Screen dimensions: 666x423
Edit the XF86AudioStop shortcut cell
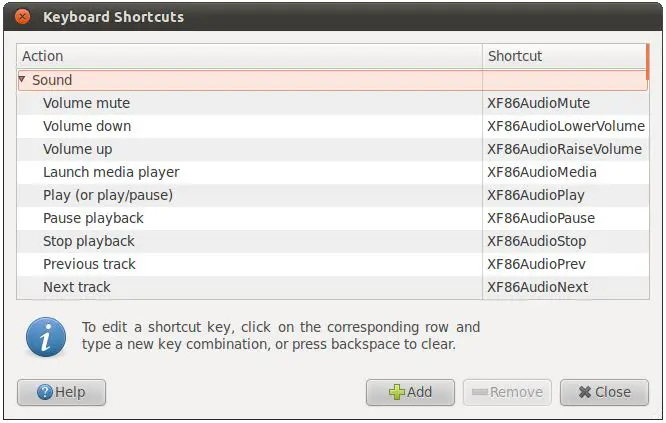[537, 241]
